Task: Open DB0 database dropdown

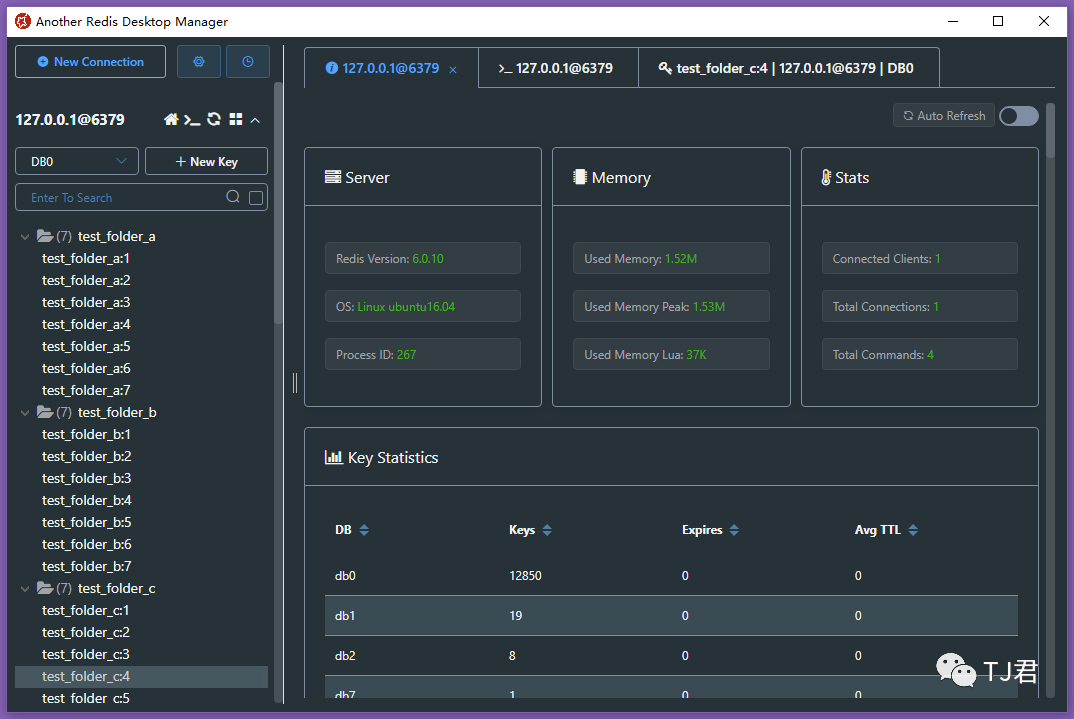Action: [77, 162]
